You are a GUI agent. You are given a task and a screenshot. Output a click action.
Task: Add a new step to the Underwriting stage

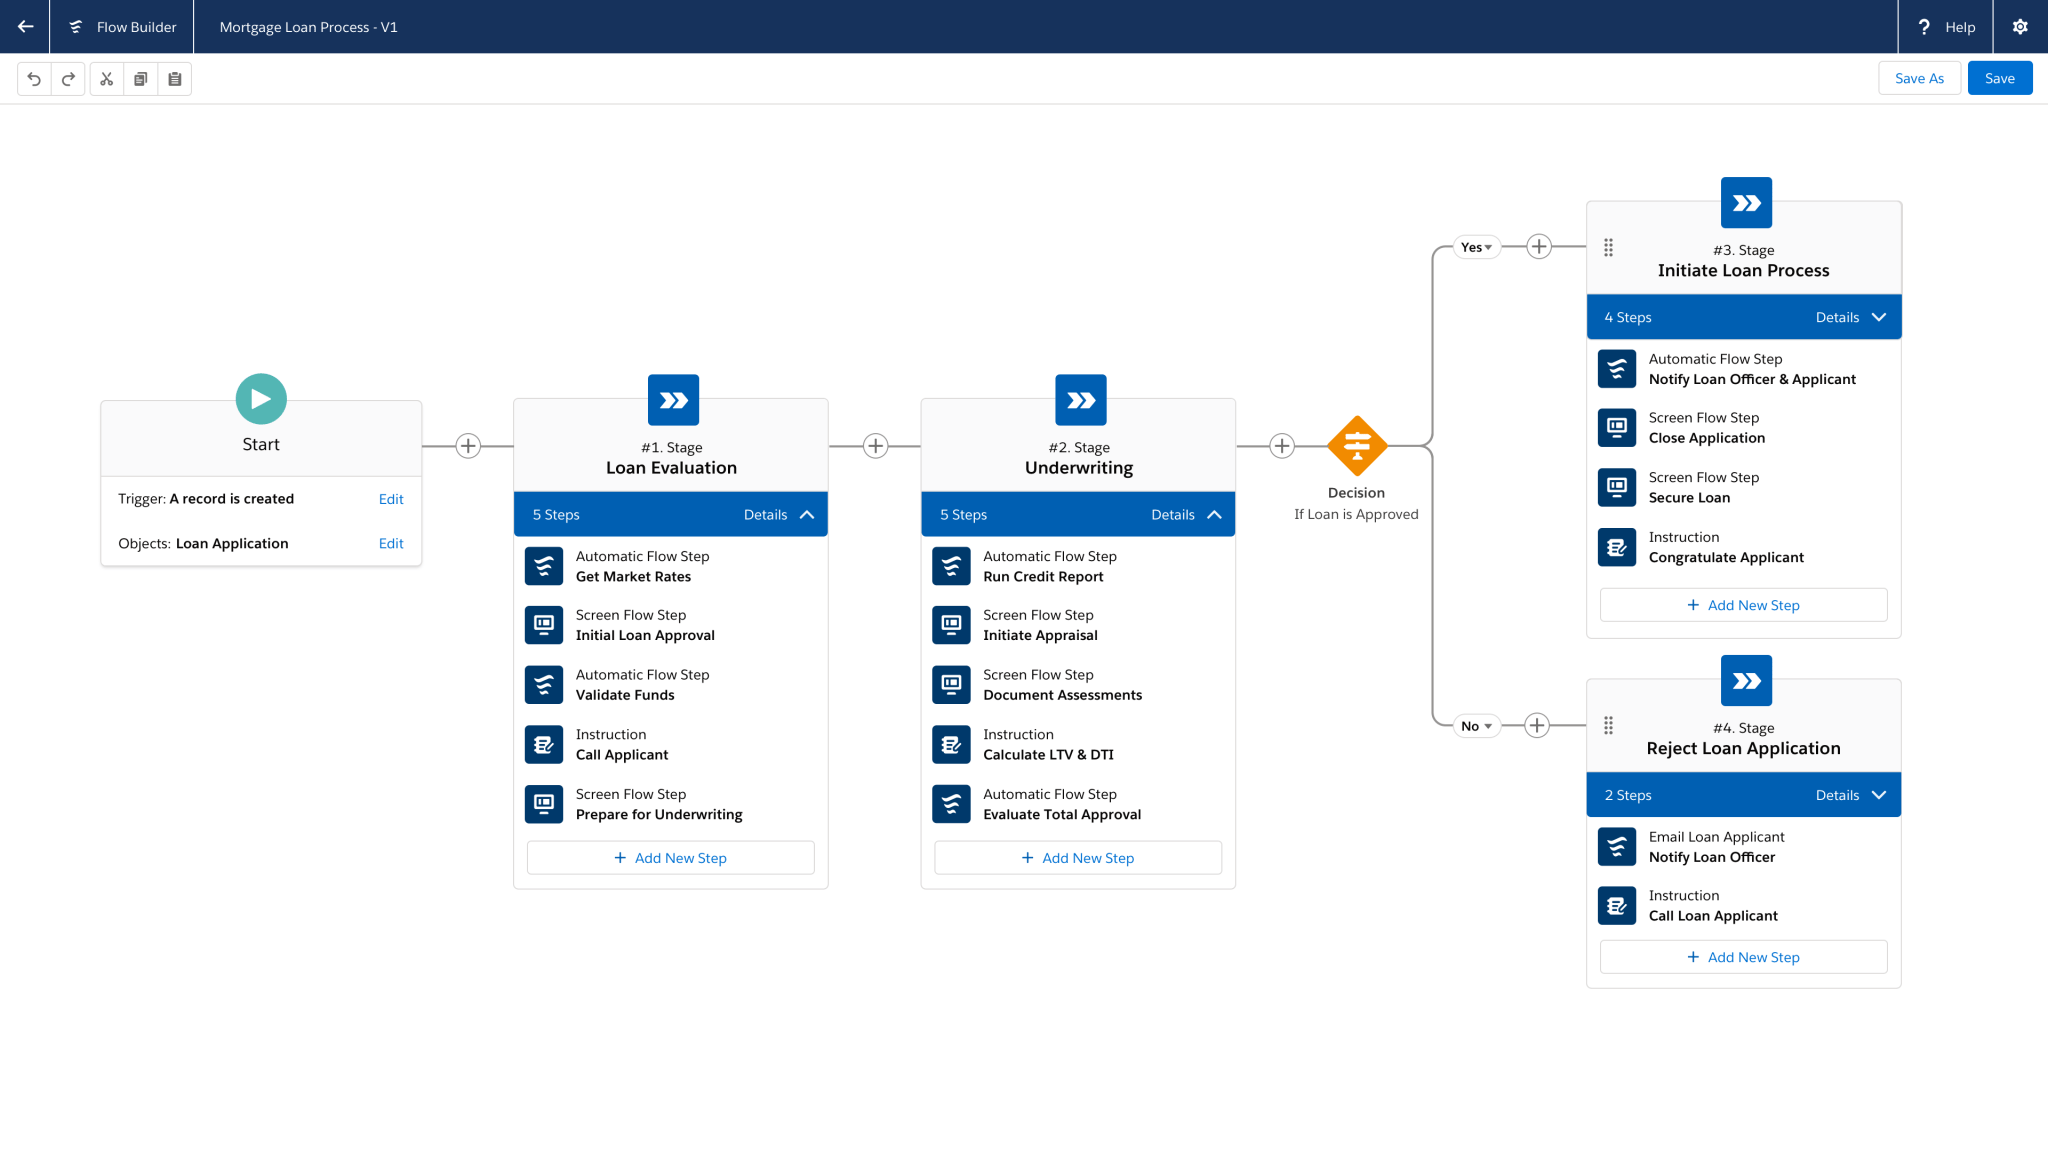point(1078,857)
